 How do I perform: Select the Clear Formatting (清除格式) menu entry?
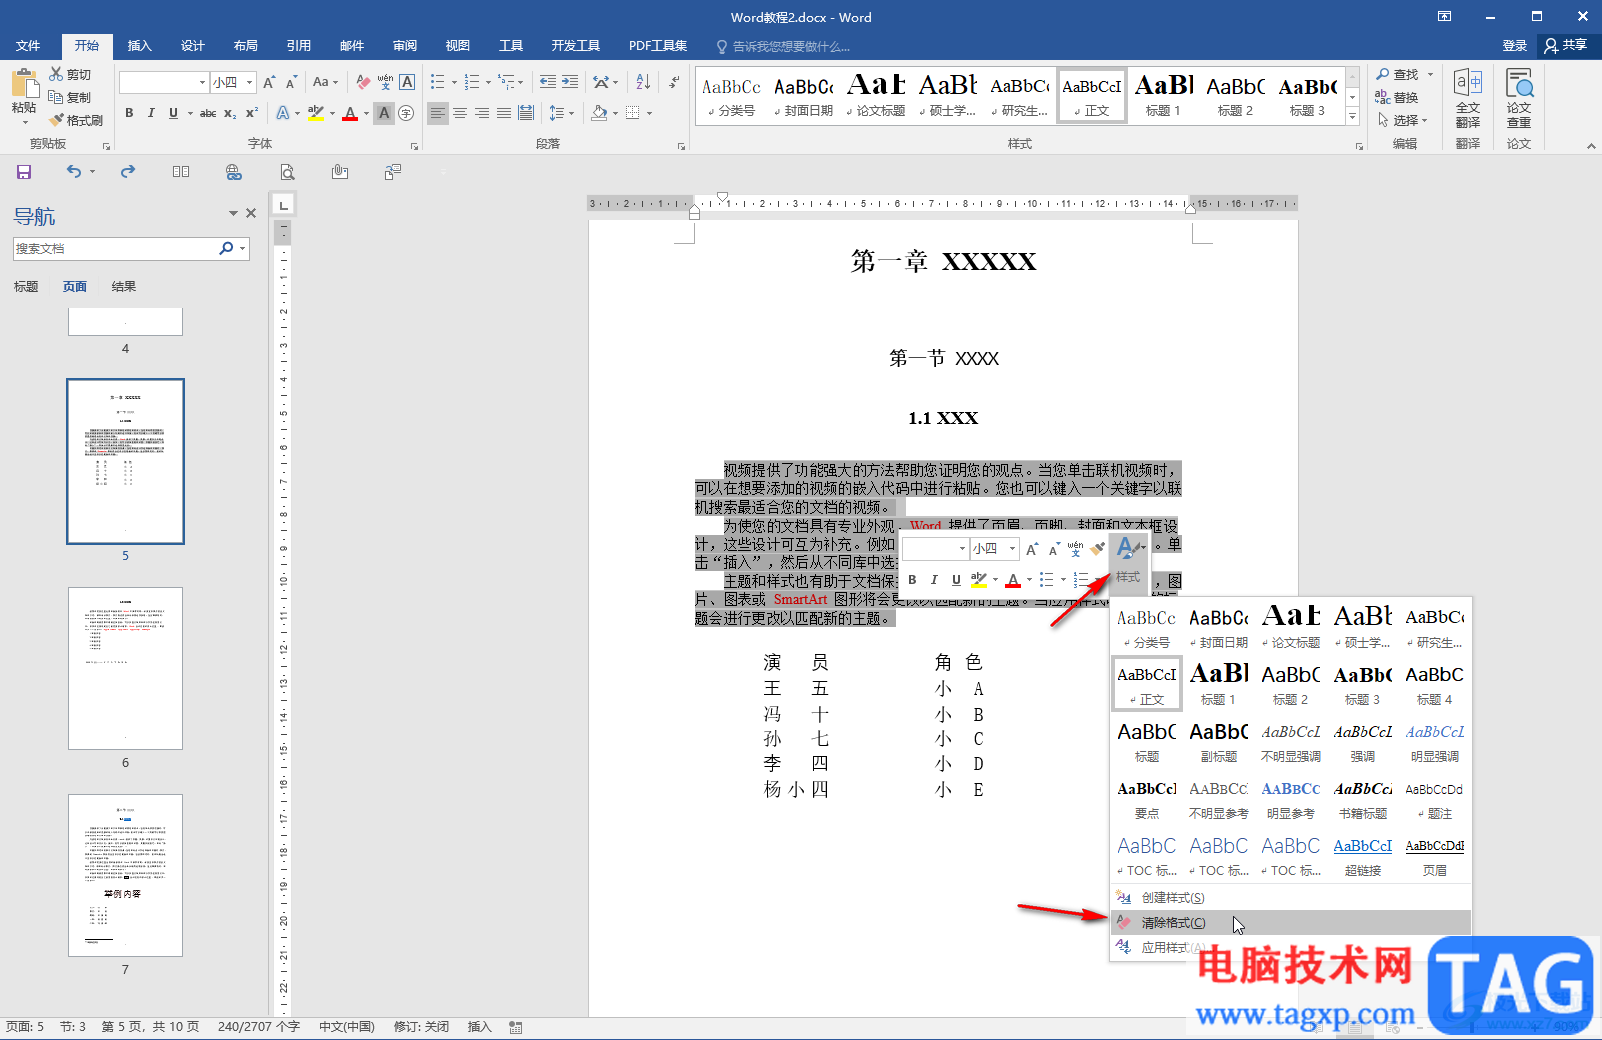pos(1291,923)
